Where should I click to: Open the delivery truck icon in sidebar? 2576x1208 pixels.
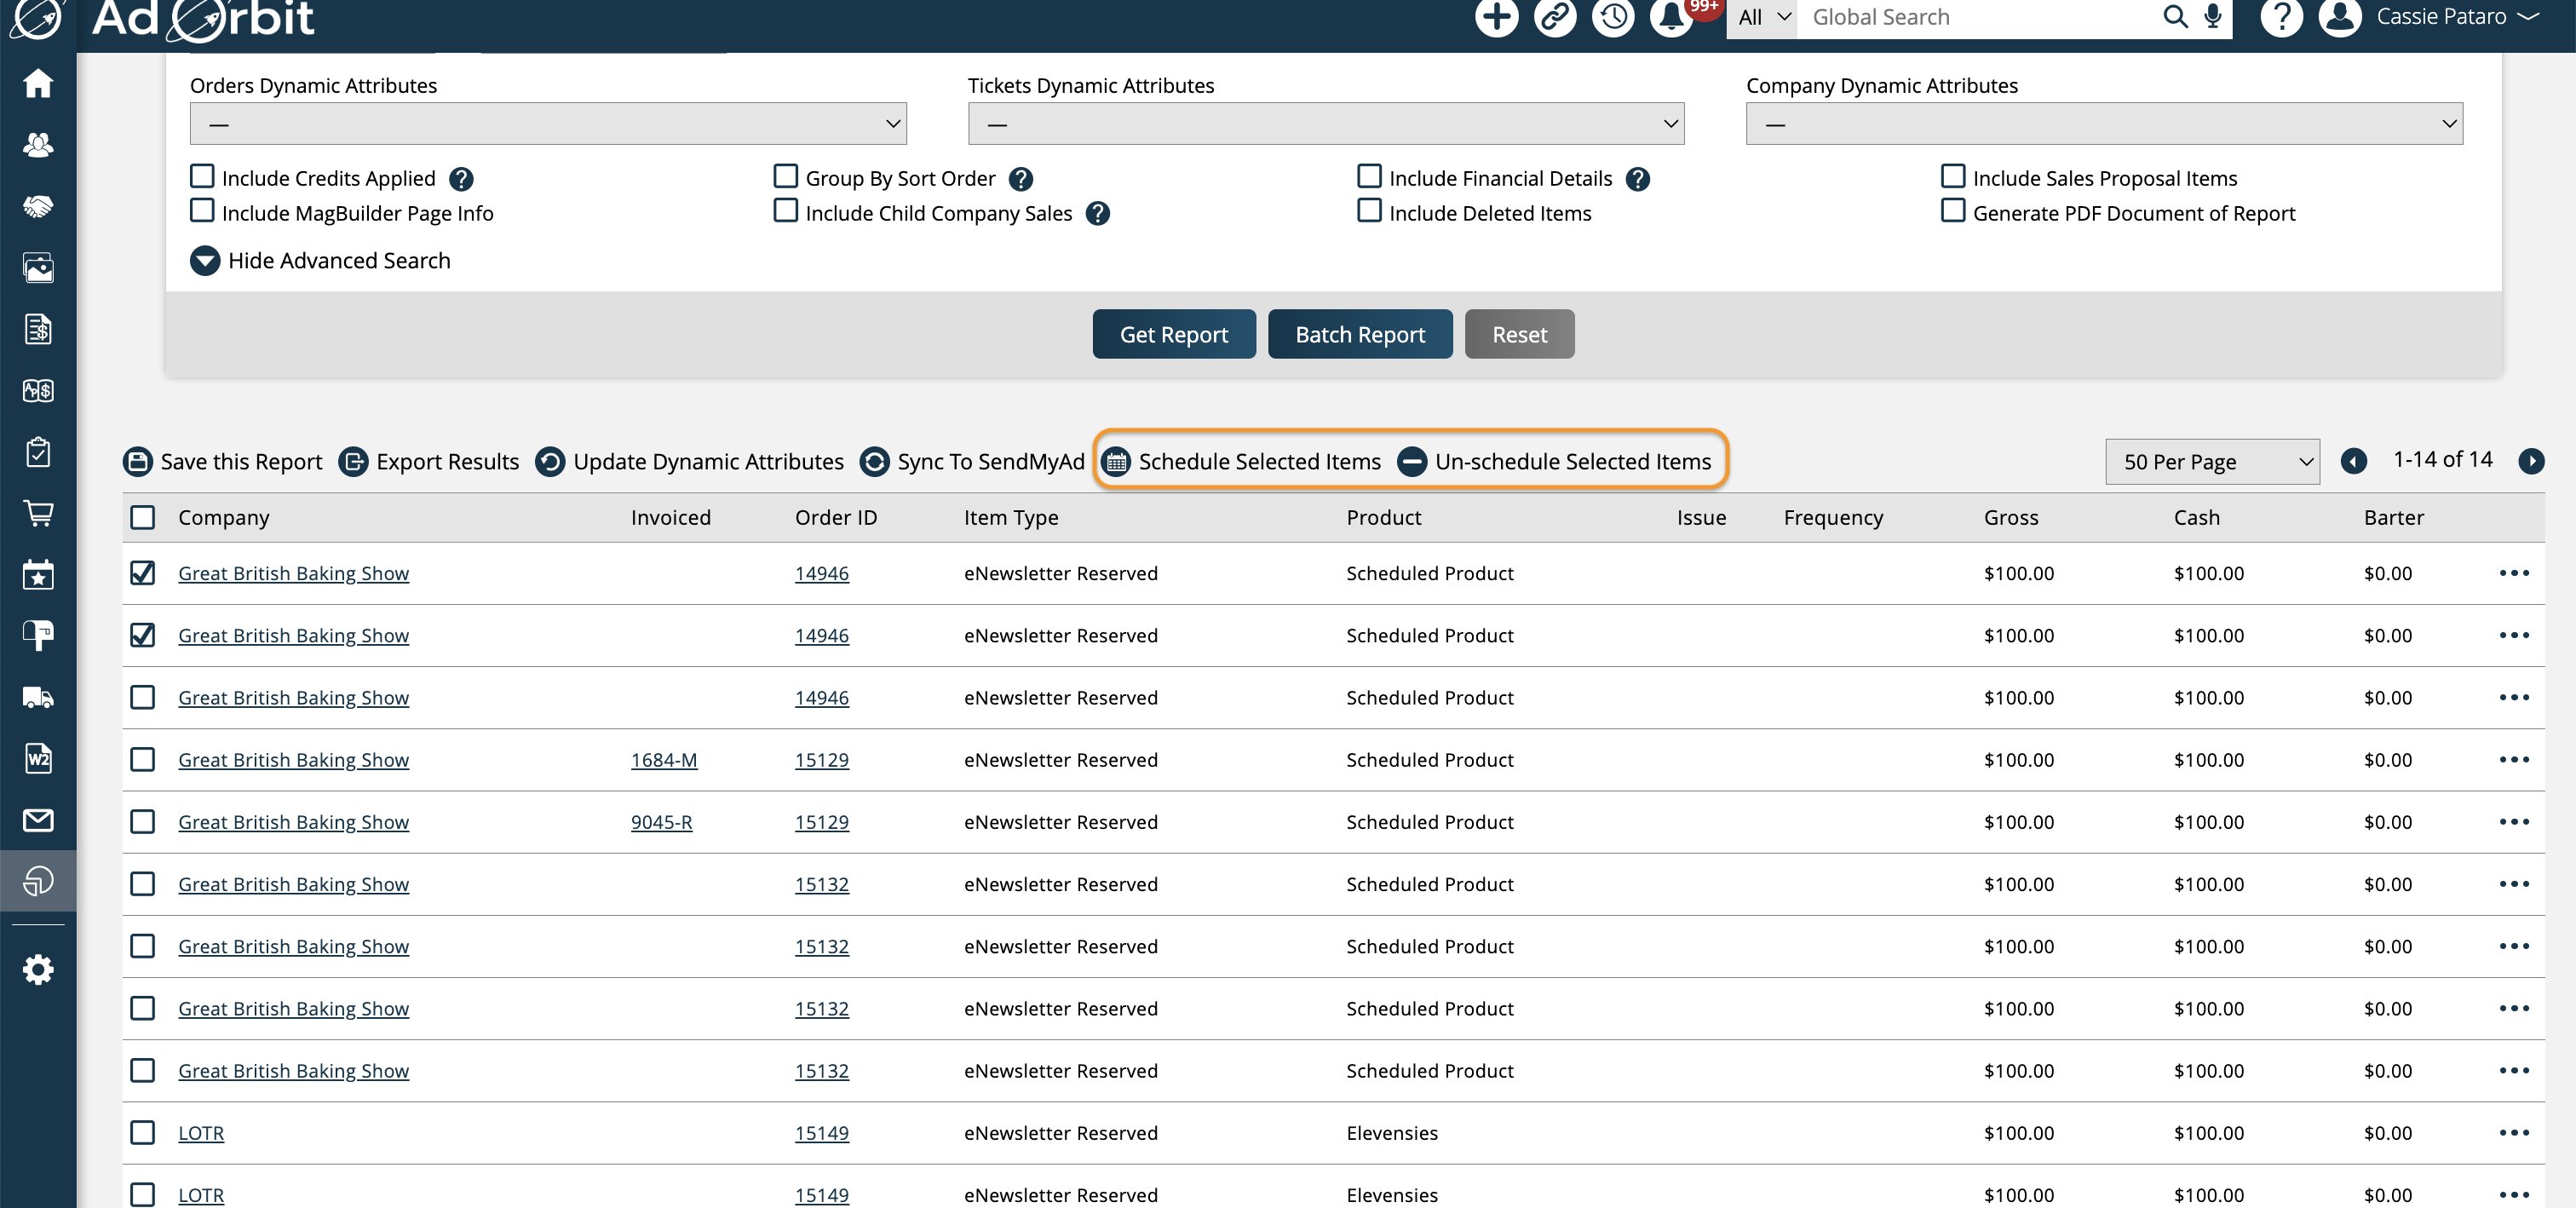click(38, 697)
